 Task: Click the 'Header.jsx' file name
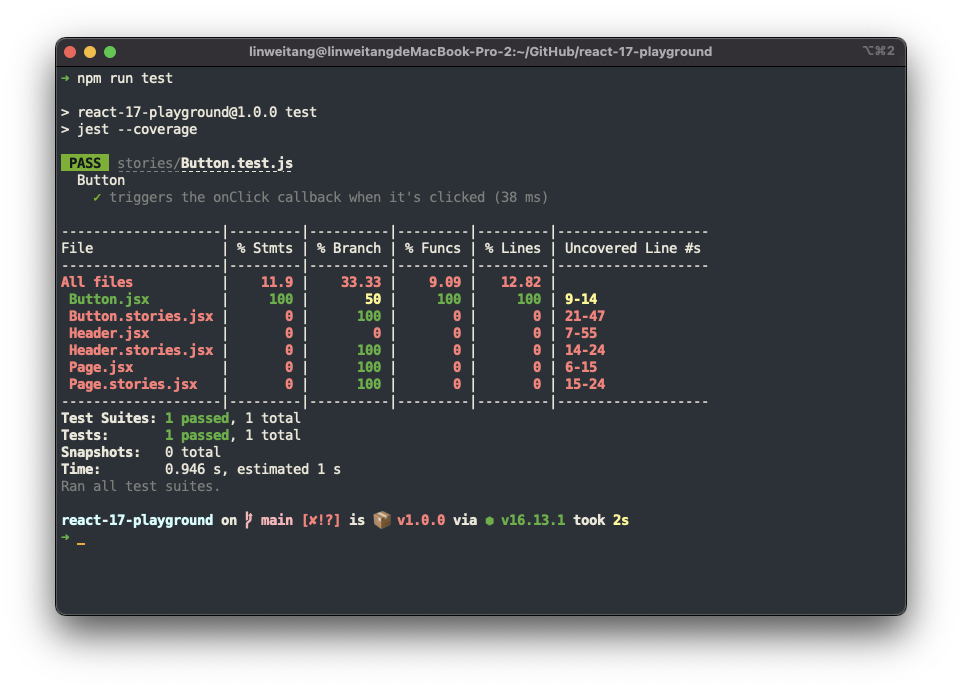(x=109, y=333)
